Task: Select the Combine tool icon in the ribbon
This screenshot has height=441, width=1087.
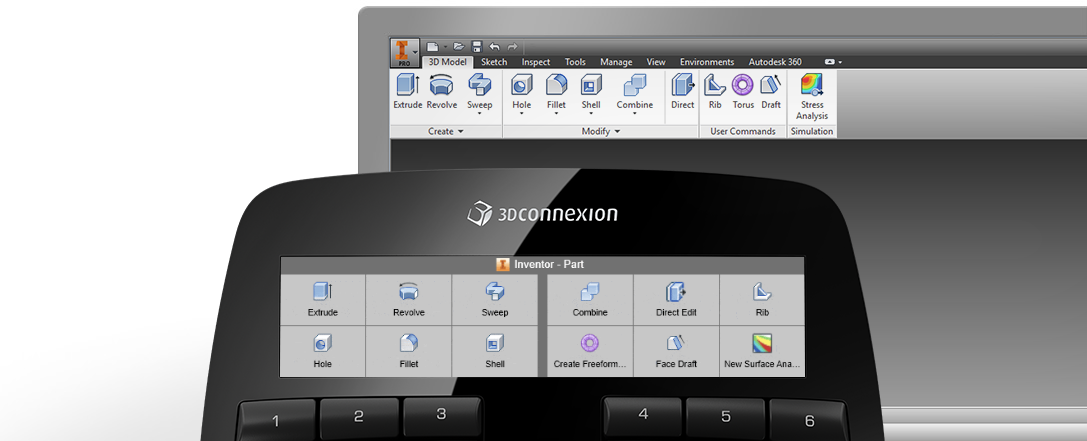Action: click(634, 86)
